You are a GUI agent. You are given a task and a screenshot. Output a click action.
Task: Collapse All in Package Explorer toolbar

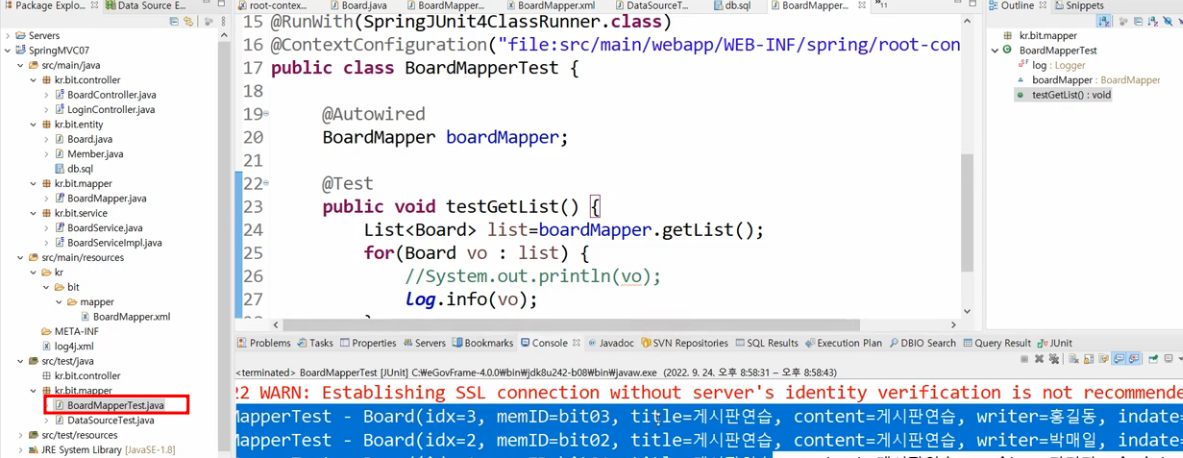tap(174, 21)
